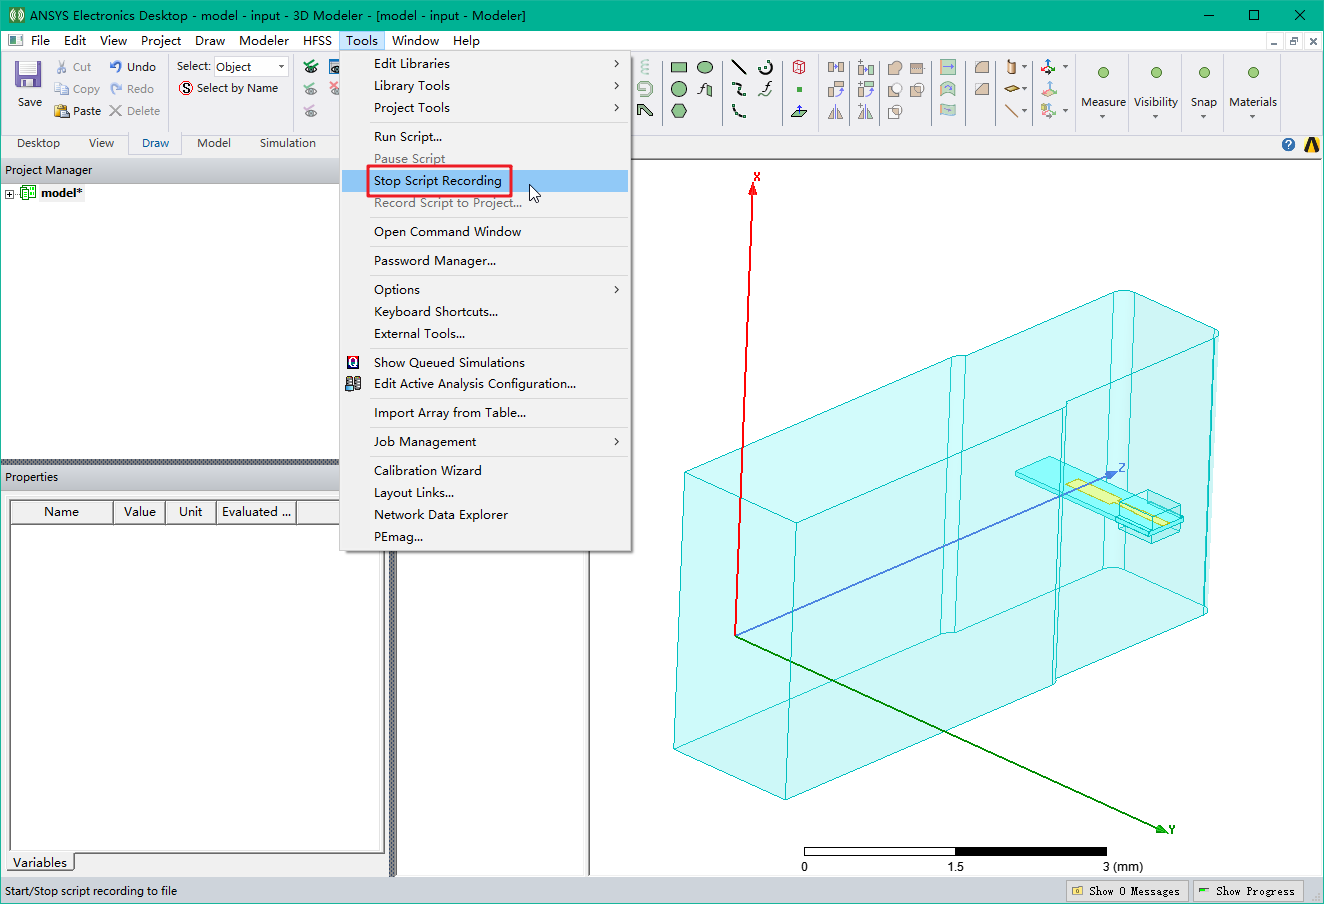This screenshot has width=1324, height=904.
Task: Choose Import Array from Table
Action: tap(485, 413)
